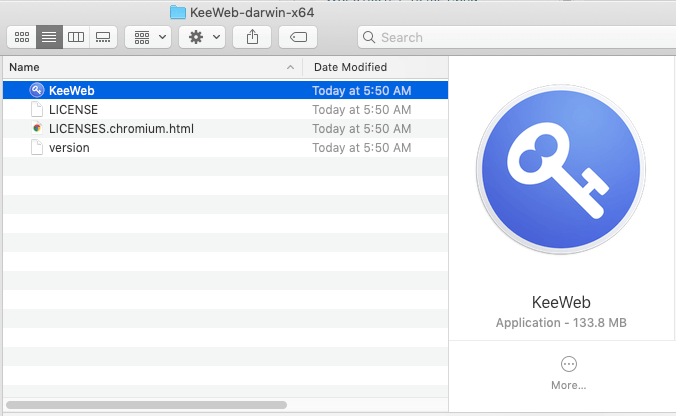Switch to list view mode

tap(48, 37)
